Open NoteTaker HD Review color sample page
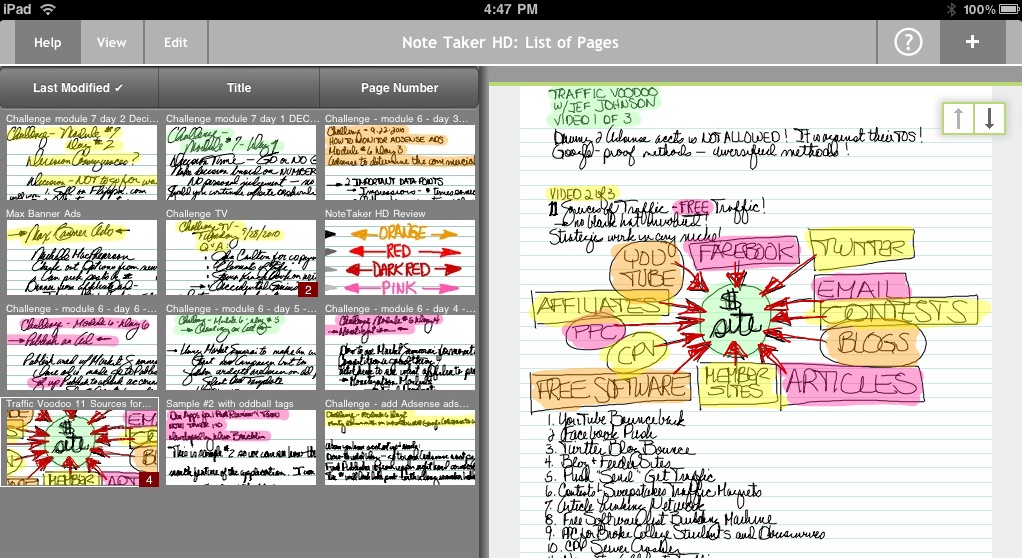 point(400,257)
